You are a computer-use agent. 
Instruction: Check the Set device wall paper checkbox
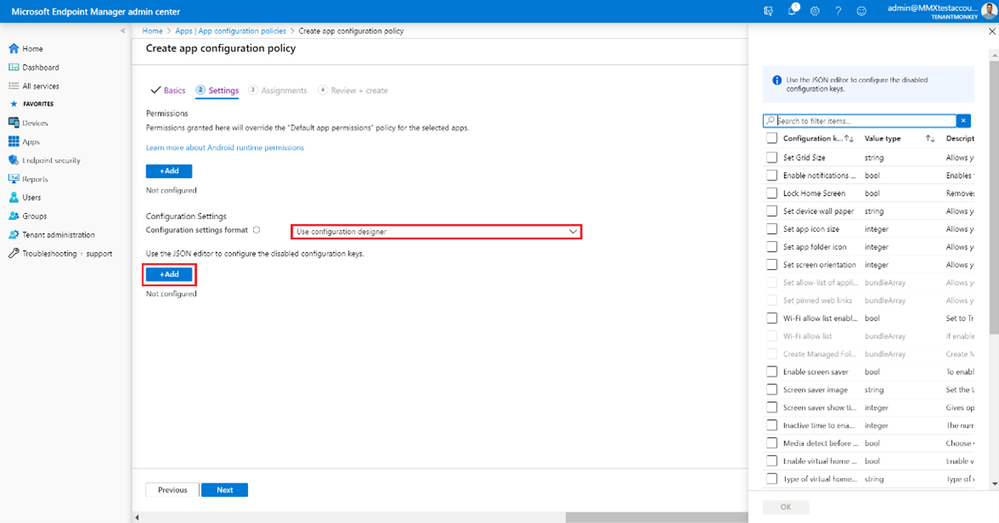click(x=772, y=211)
